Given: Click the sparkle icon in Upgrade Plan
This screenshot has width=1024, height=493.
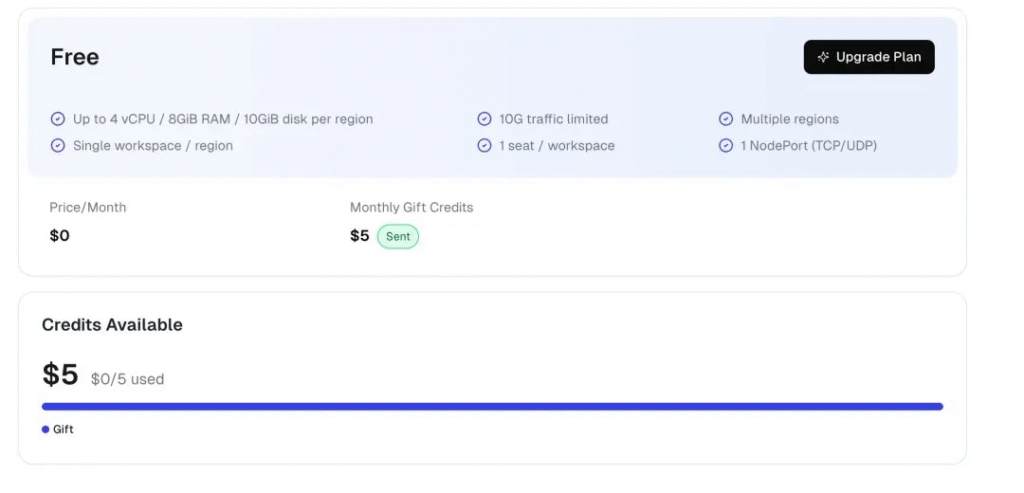Looking at the screenshot, I should click(823, 57).
